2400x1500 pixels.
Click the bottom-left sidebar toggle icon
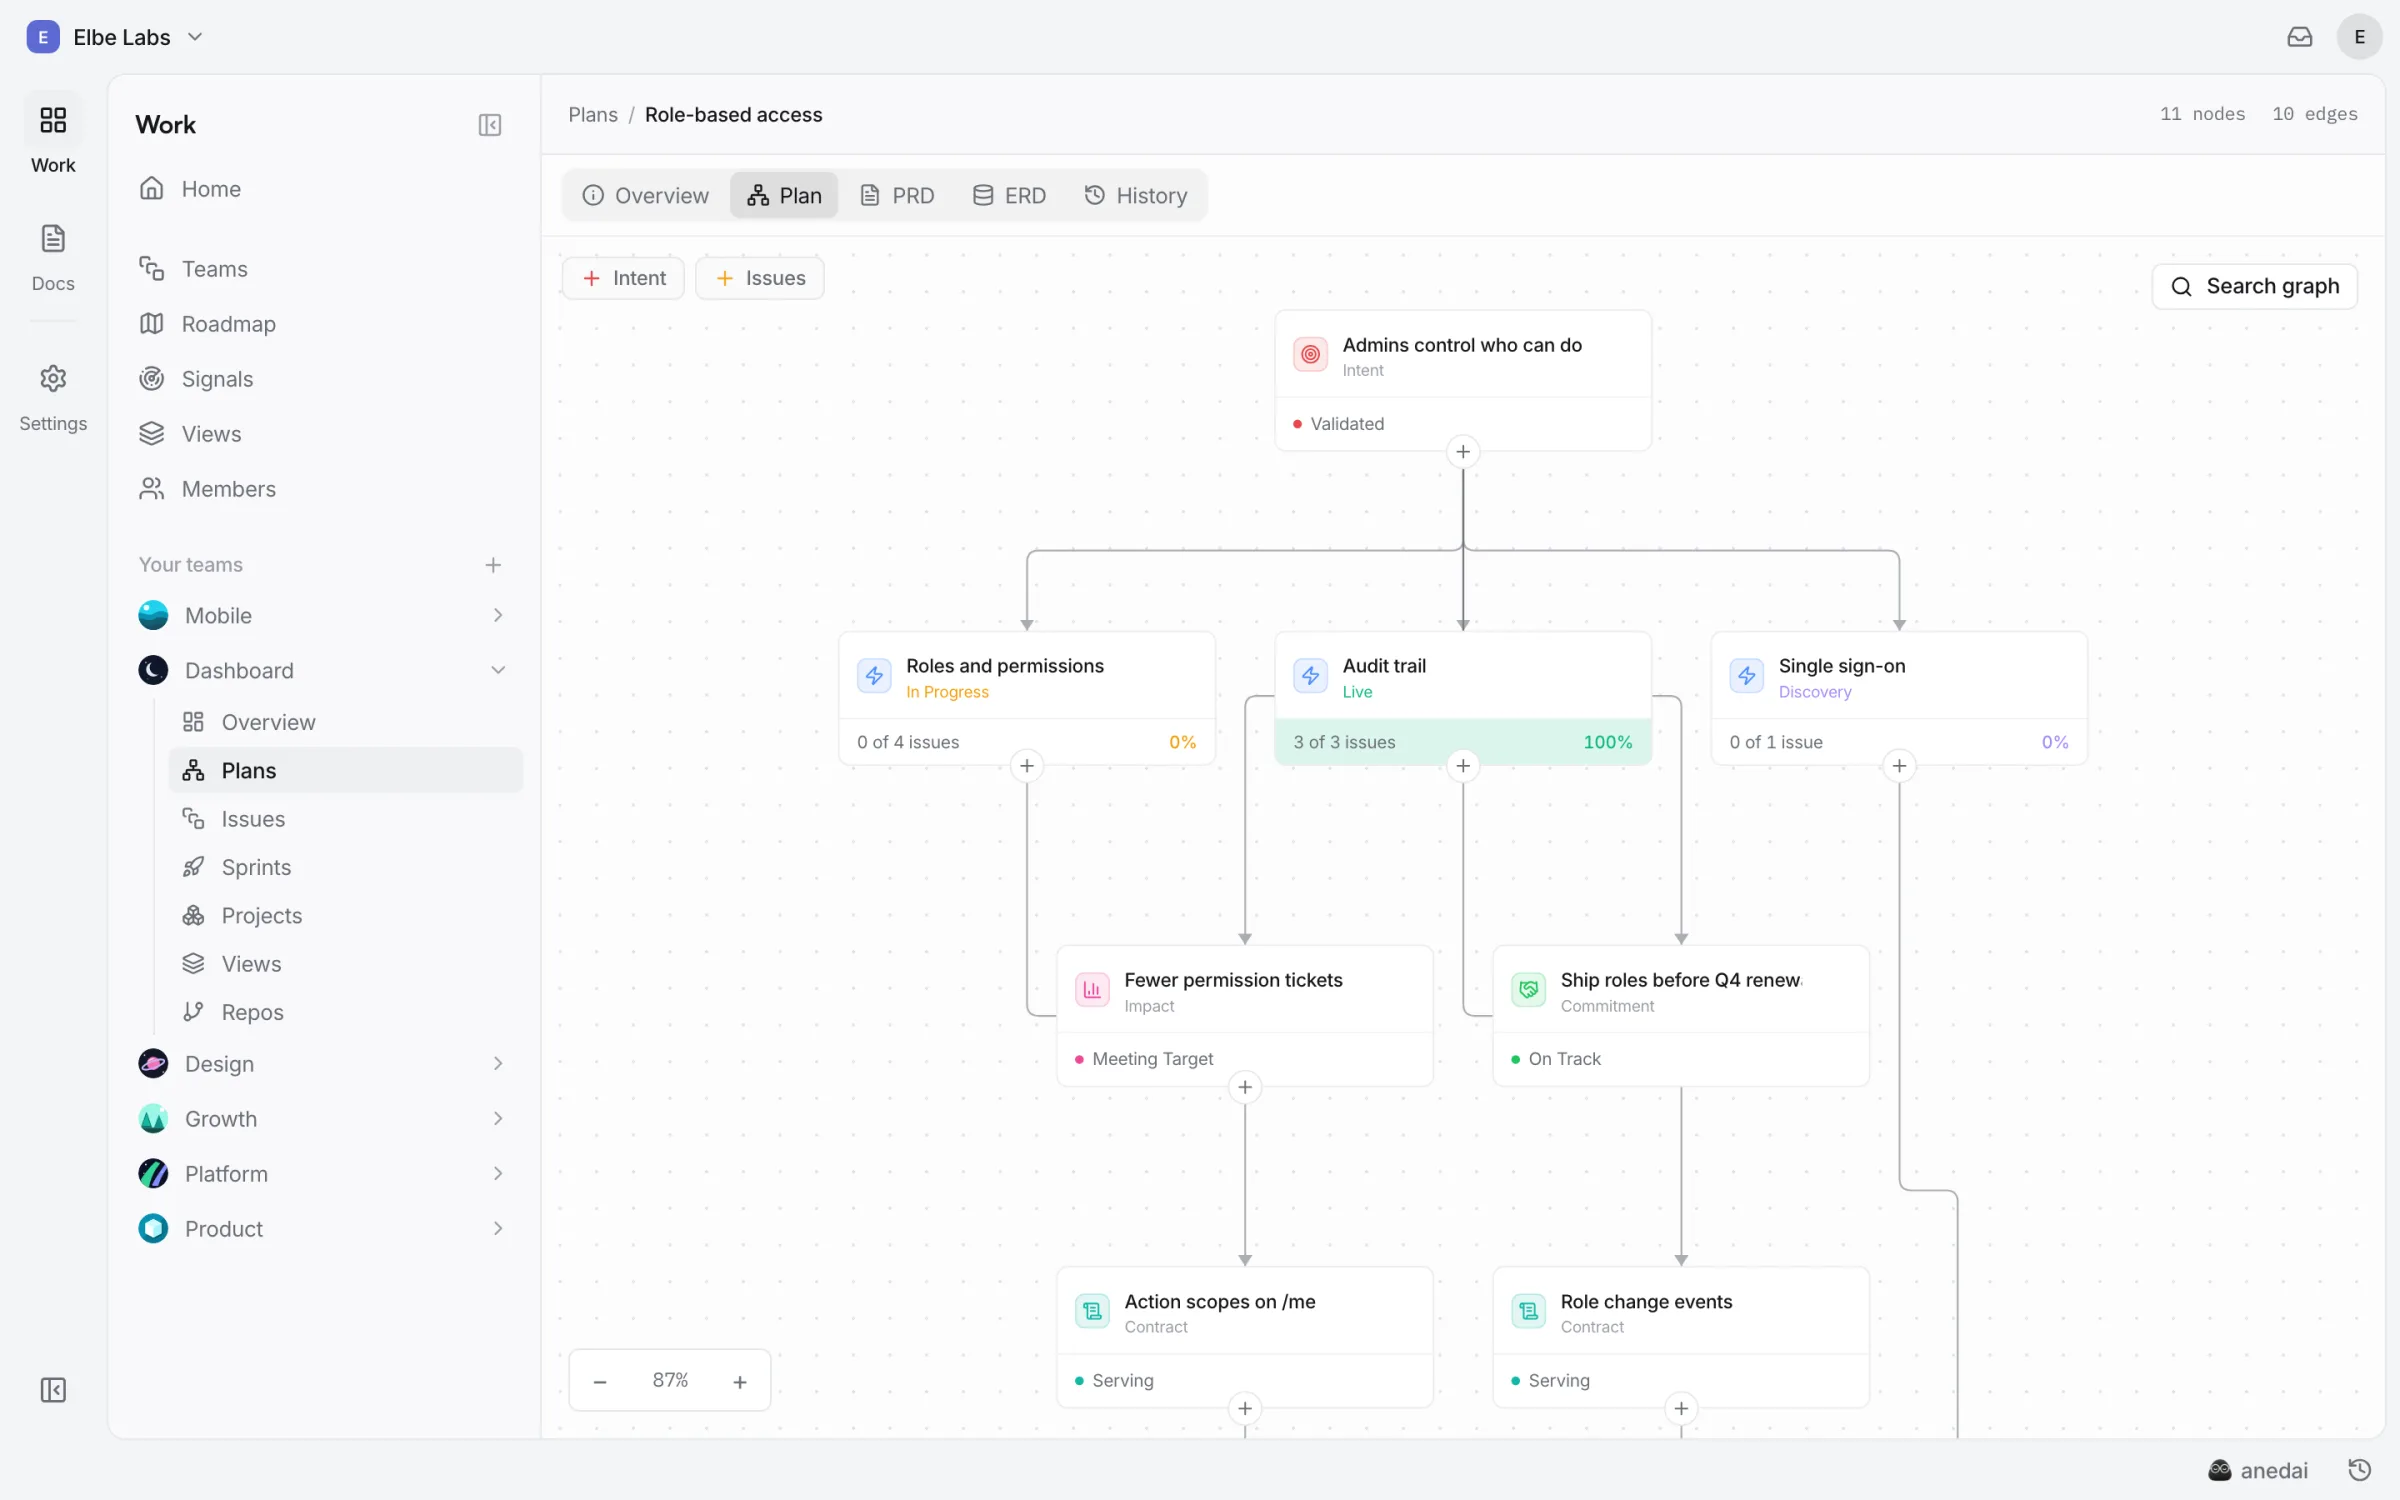click(53, 1389)
